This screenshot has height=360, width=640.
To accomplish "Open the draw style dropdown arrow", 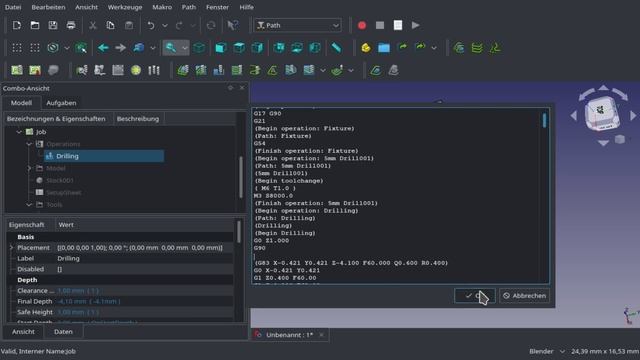I will (67, 48).
